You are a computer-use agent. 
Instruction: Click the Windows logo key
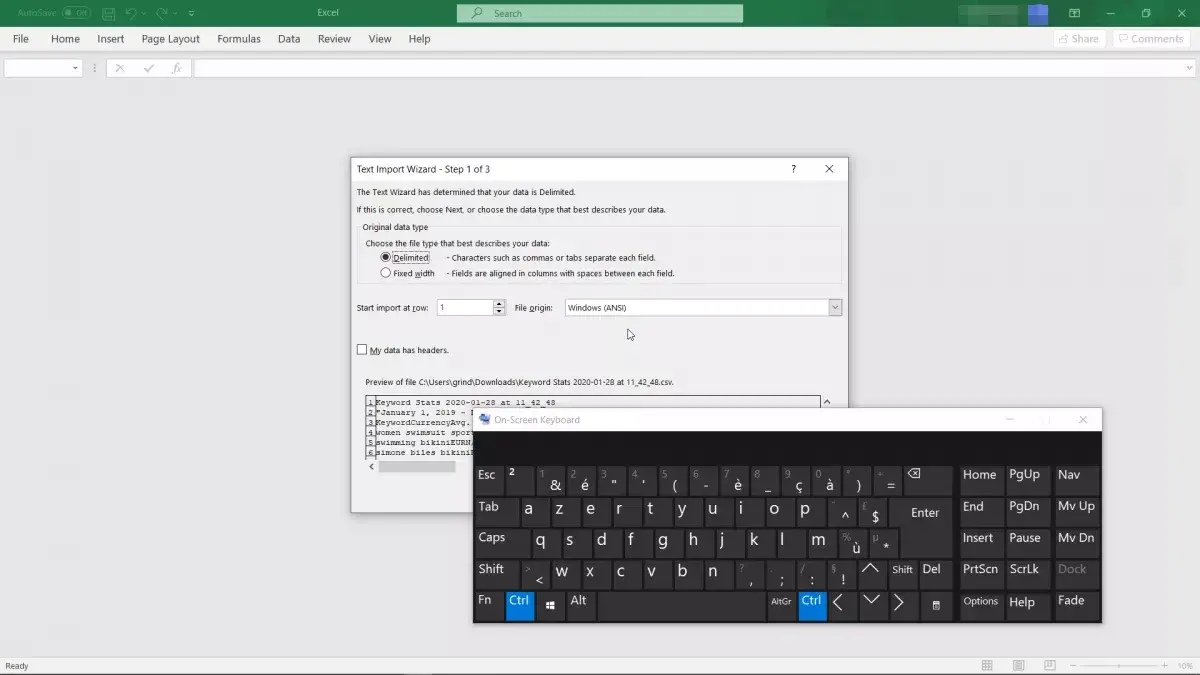pos(551,606)
